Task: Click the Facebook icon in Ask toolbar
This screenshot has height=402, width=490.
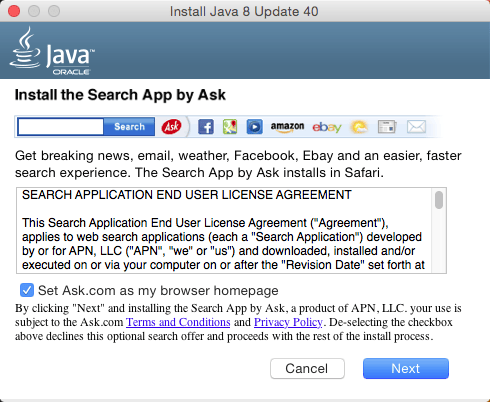Action: click(x=206, y=127)
